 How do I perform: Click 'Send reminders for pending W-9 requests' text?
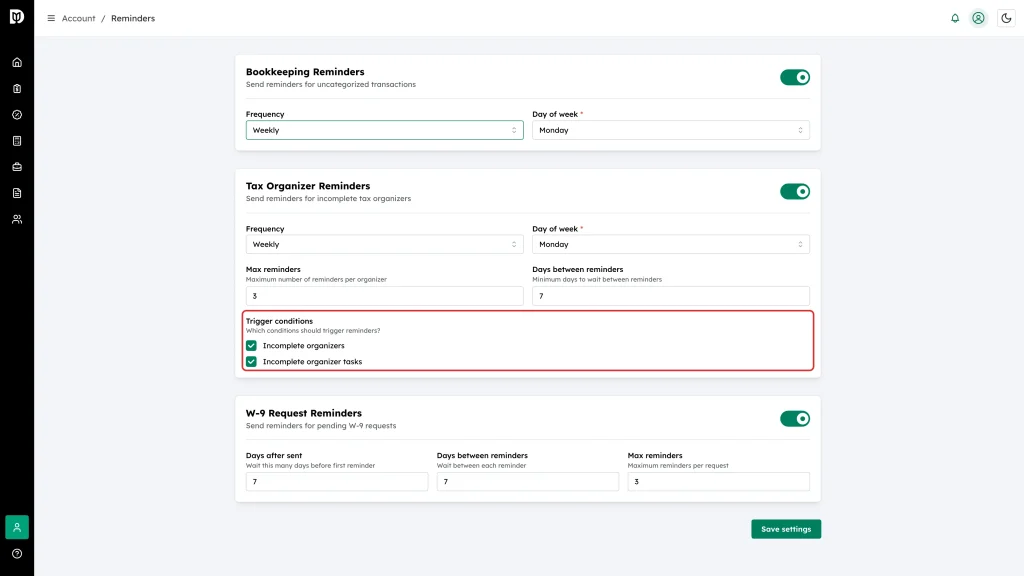[x=321, y=426]
